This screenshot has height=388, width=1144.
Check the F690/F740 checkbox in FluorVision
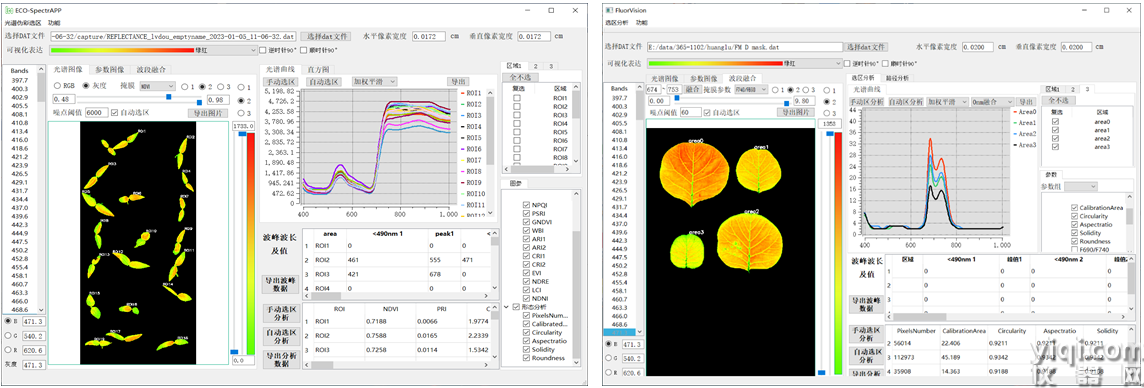coord(1074,249)
